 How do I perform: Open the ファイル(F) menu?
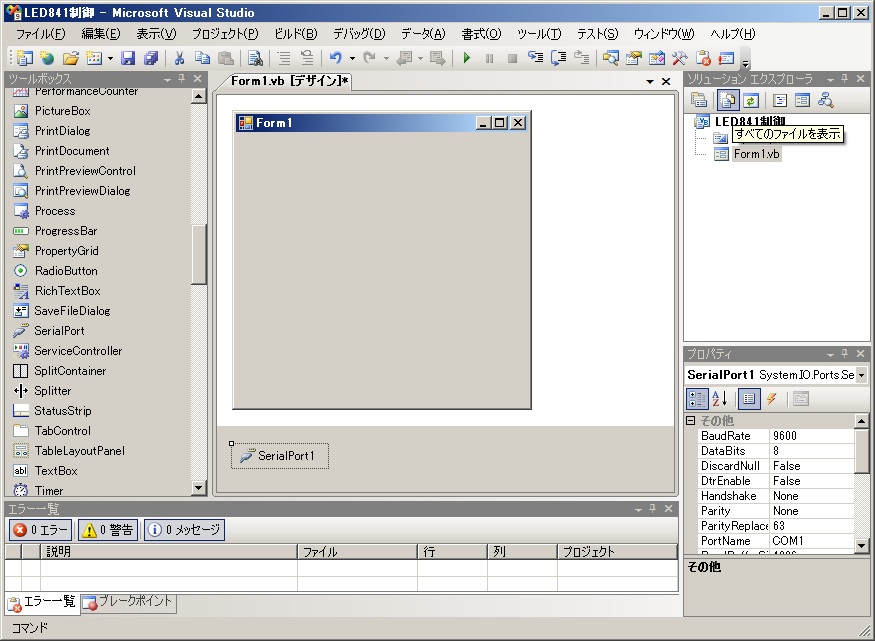(x=40, y=34)
